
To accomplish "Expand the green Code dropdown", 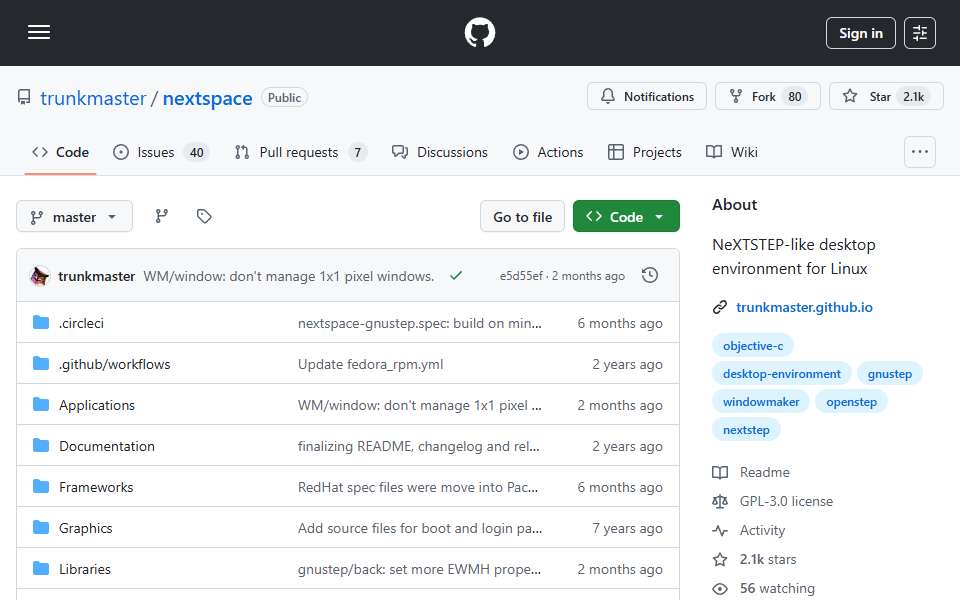I will pos(626,217).
